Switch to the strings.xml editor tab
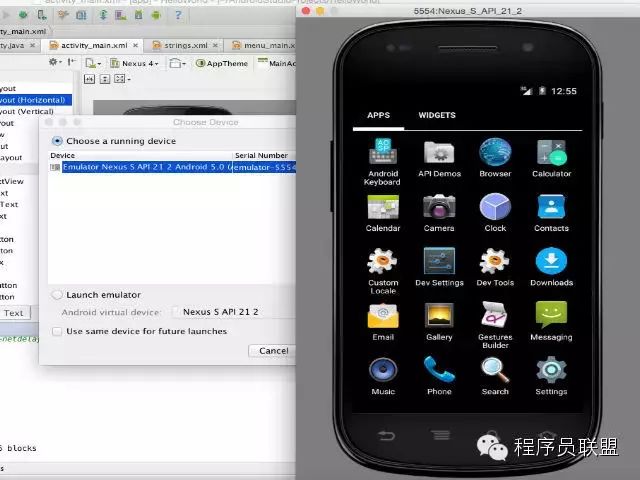The height and width of the screenshot is (480, 640). pyautogui.click(x=185, y=45)
